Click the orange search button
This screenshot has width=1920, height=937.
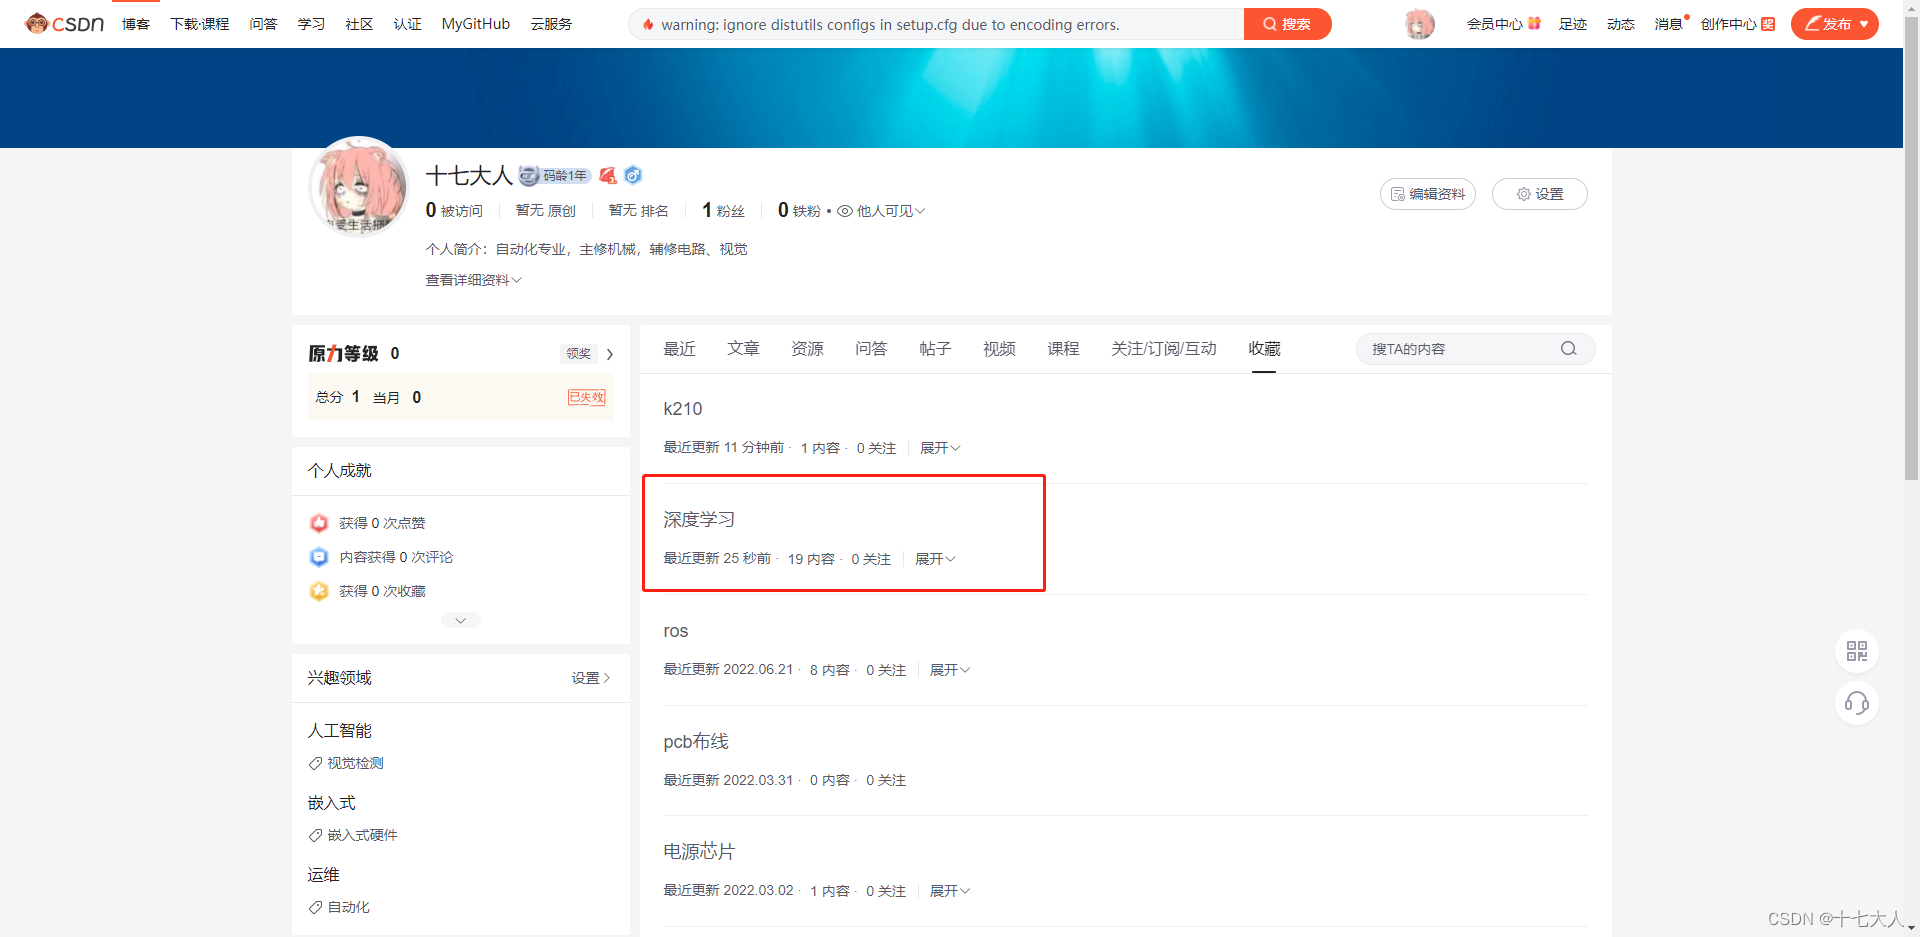tap(1287, 24)
